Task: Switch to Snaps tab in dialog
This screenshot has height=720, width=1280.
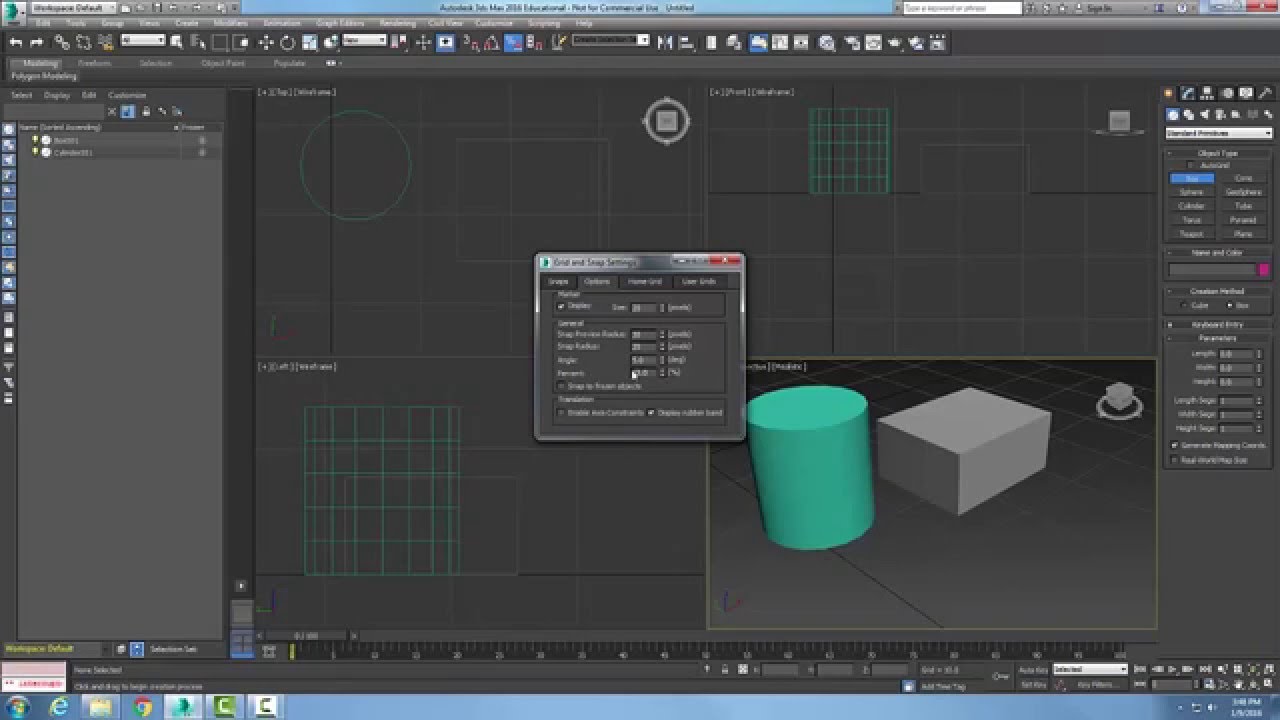Action: coord(558,282)
